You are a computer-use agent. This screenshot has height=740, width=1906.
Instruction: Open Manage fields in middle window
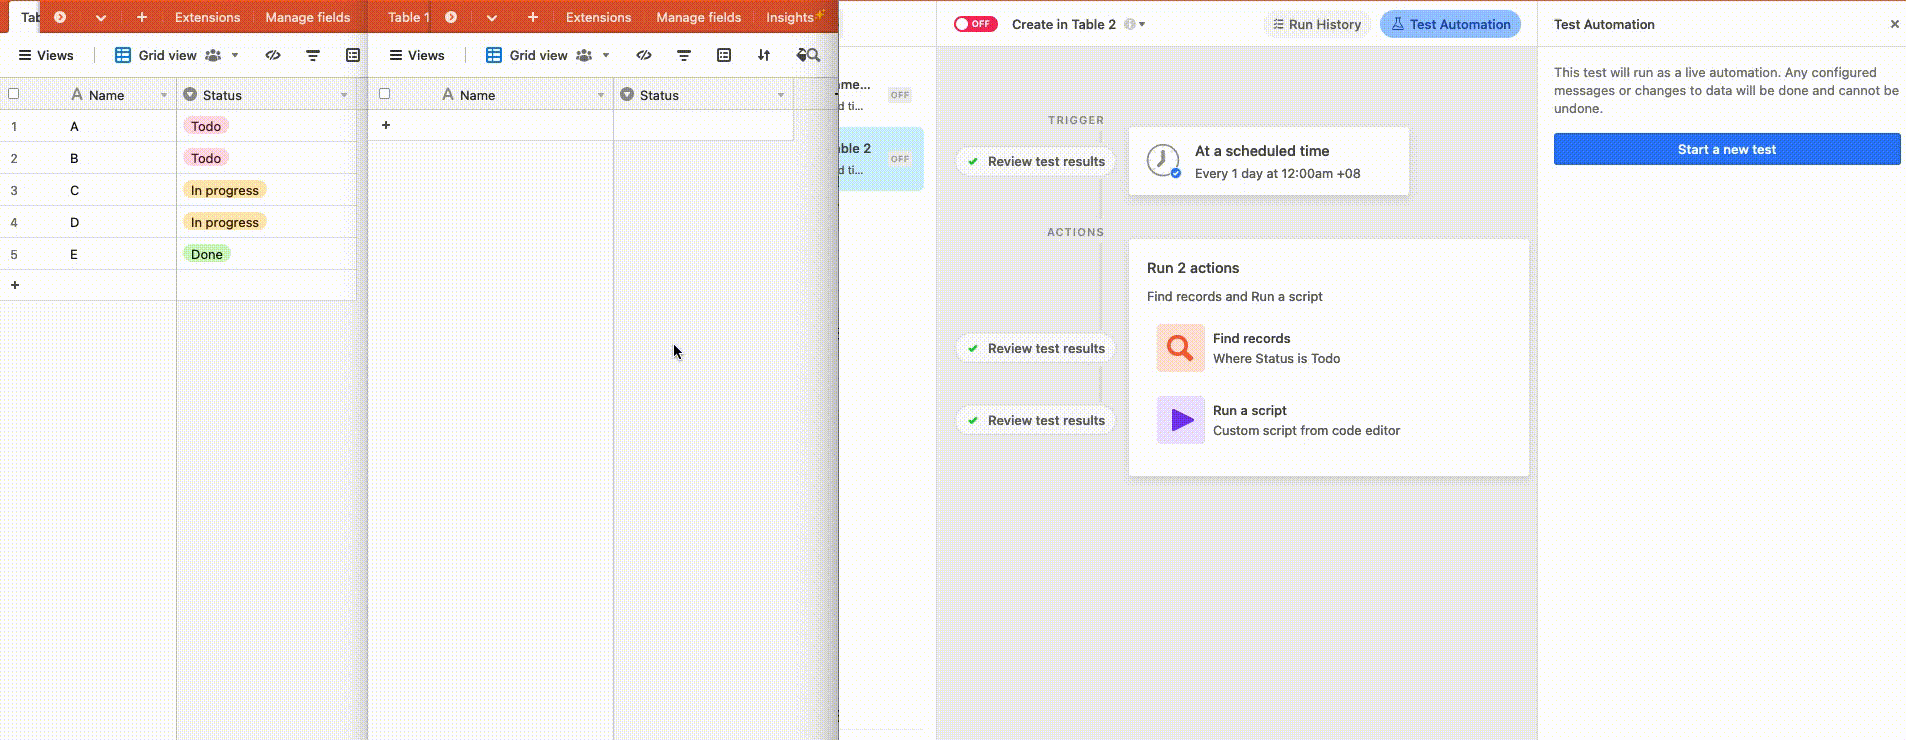(699, 17)
